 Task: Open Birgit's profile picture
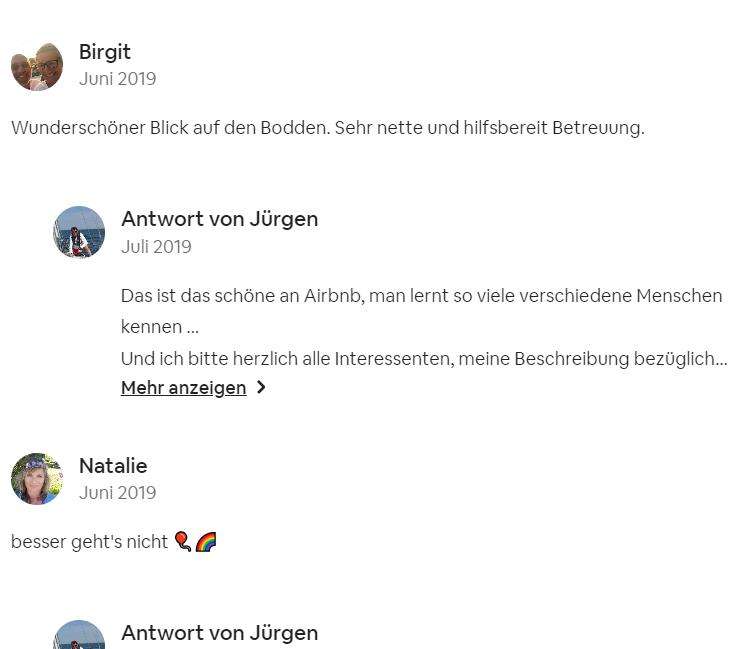point(37,66)
